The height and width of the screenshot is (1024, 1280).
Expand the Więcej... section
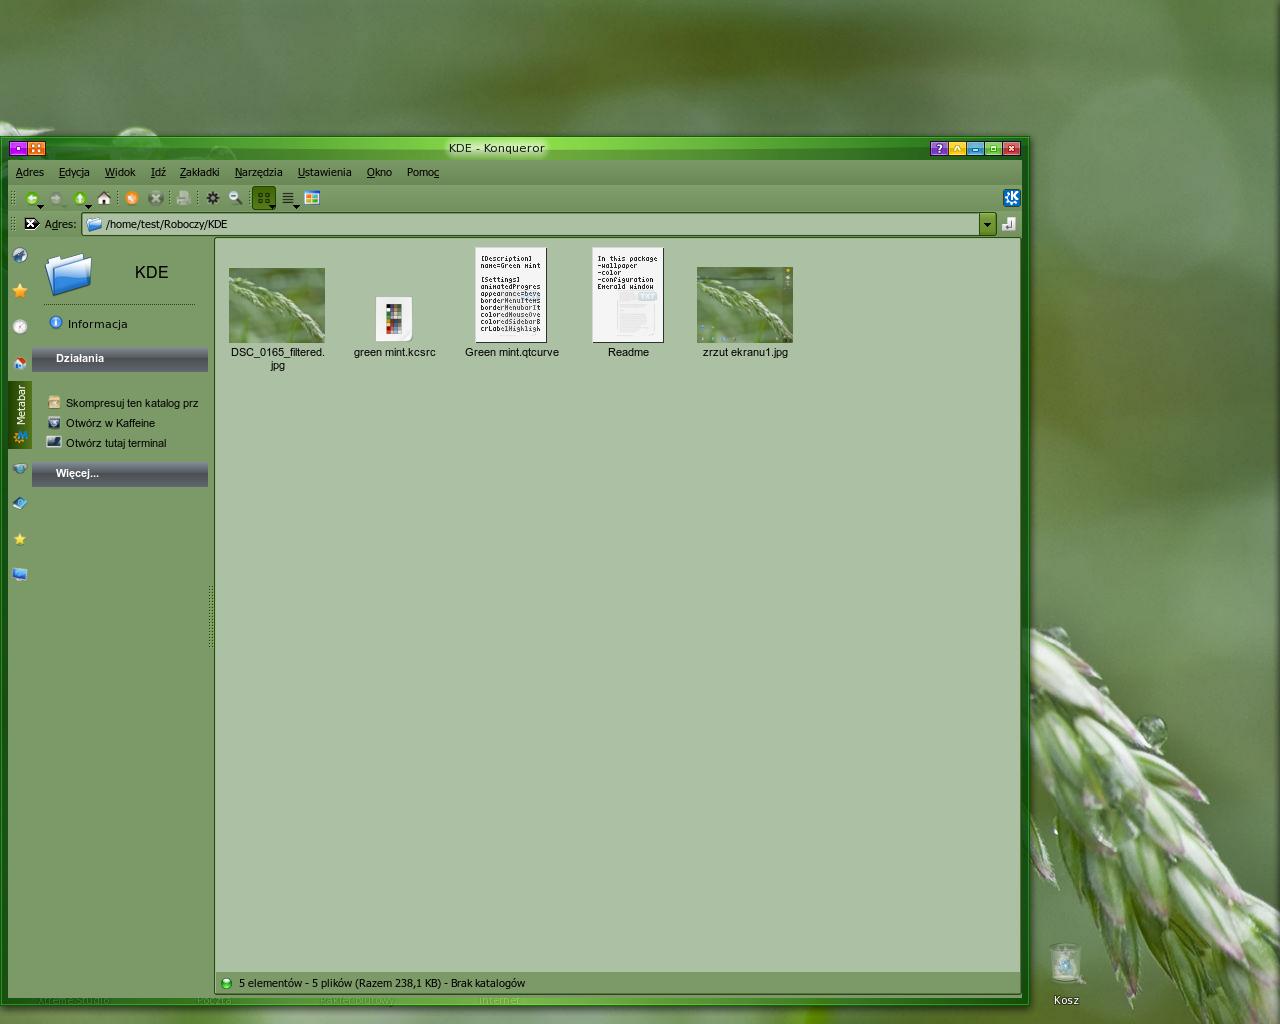tap(120, 474)
